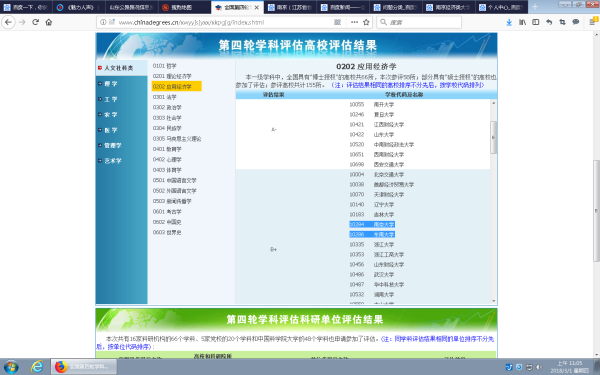
Task: Click the undo arrow toolbar icon
Action: tap(549, 22)
